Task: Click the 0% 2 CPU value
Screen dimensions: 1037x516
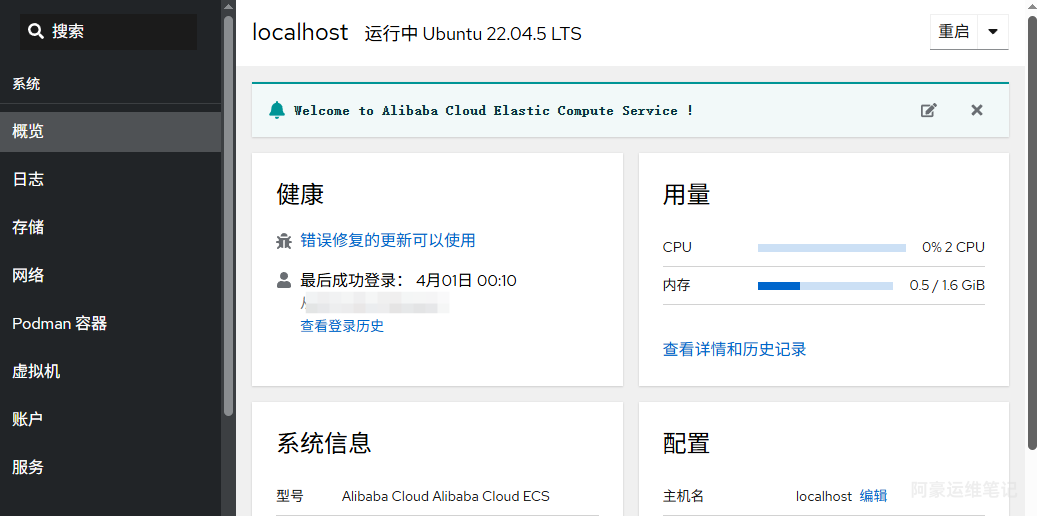Action: 953,247
